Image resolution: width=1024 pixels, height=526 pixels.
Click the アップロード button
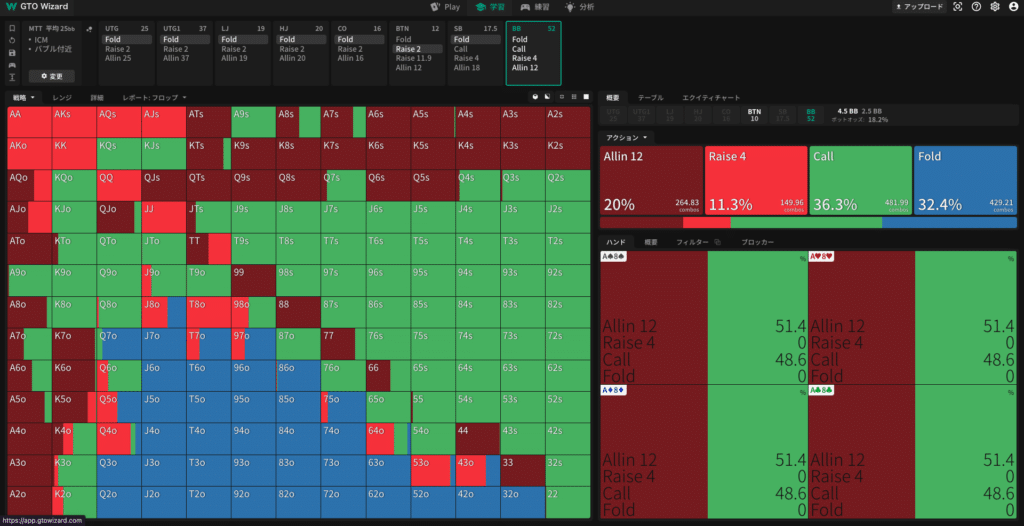pos(919,7)
